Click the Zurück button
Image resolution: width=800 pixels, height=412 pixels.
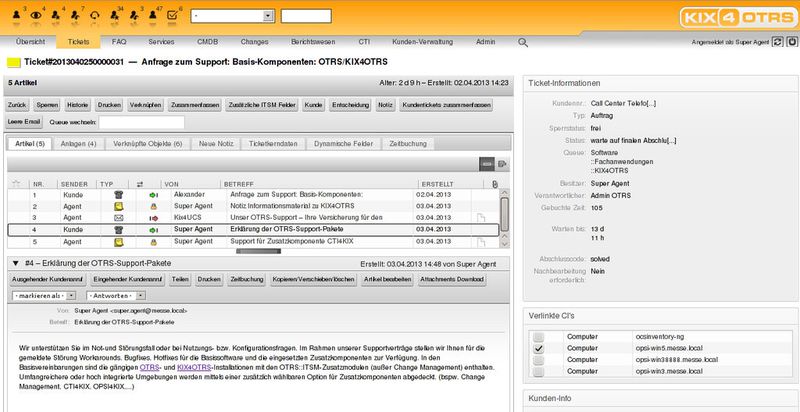point(17,105)
